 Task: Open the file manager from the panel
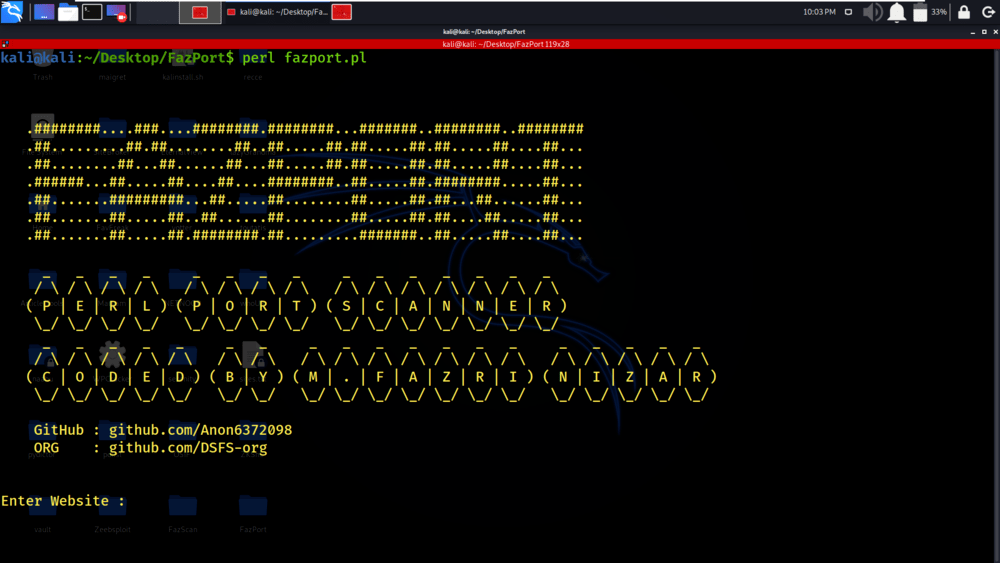click(68, 12)
